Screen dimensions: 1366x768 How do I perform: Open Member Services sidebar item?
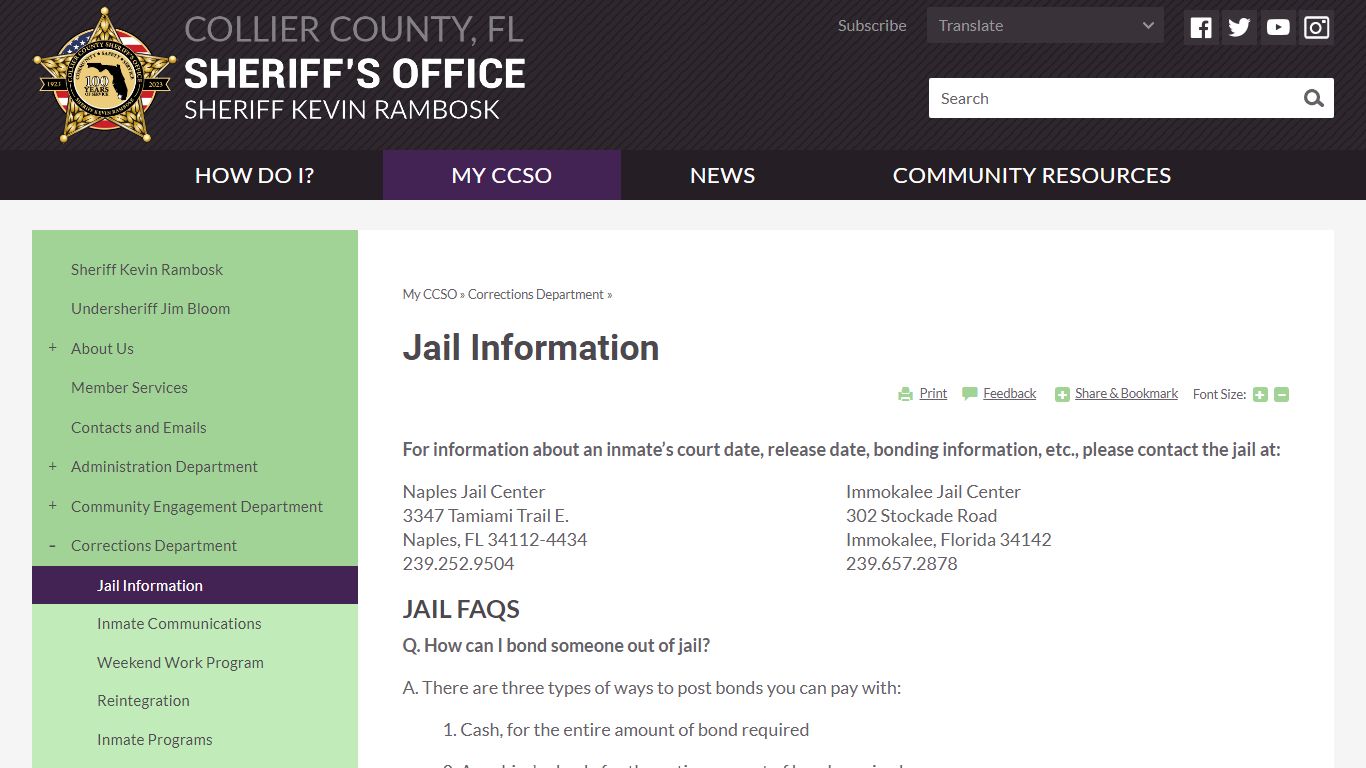(x=129, y=387)
